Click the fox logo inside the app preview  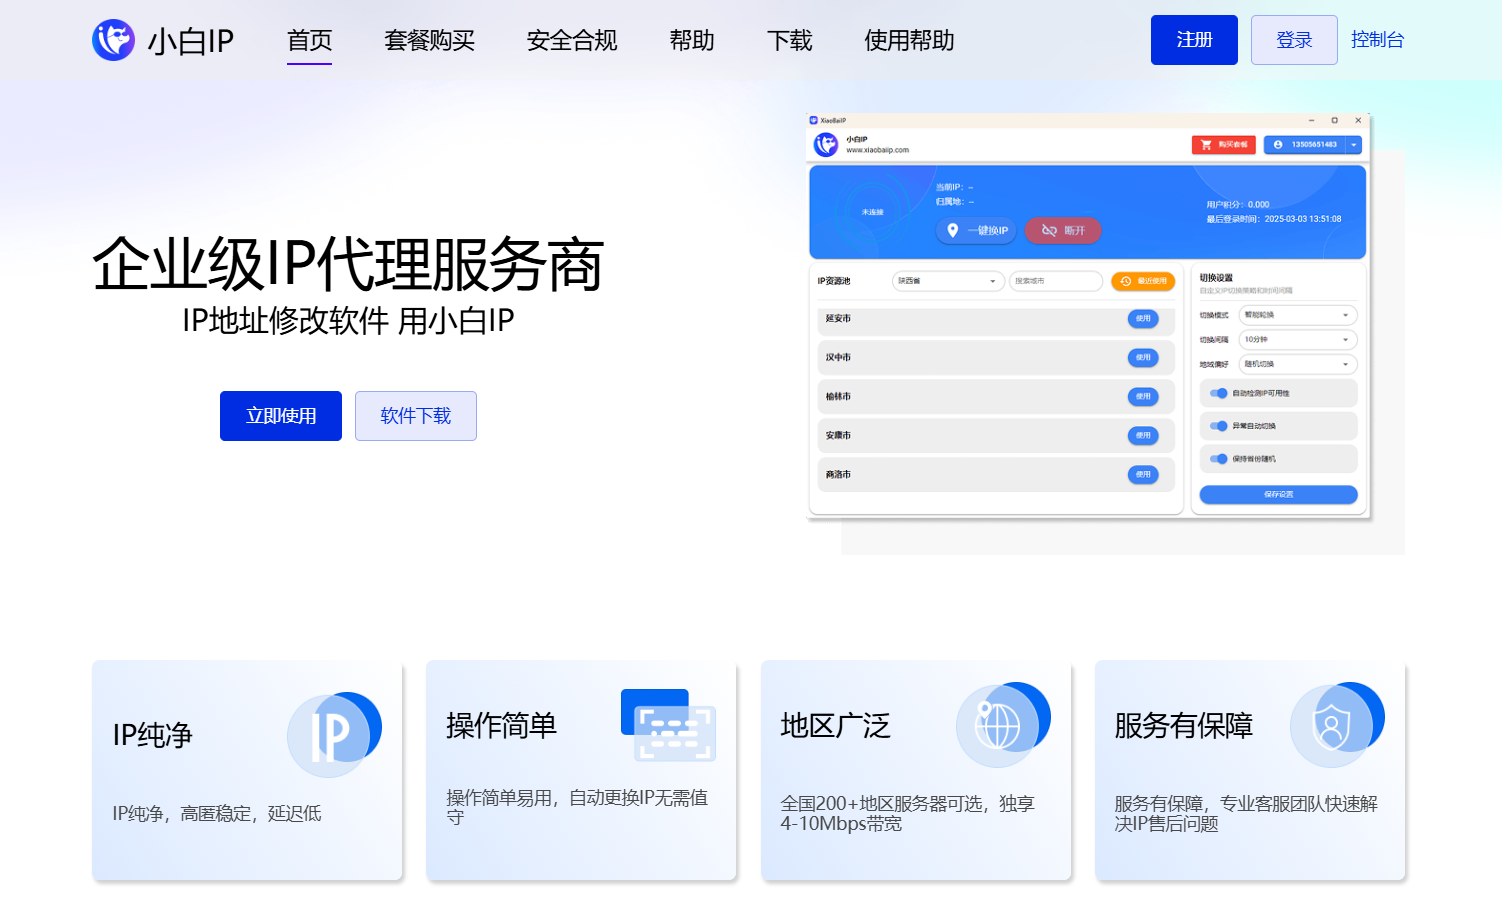(x=826, y=145)
